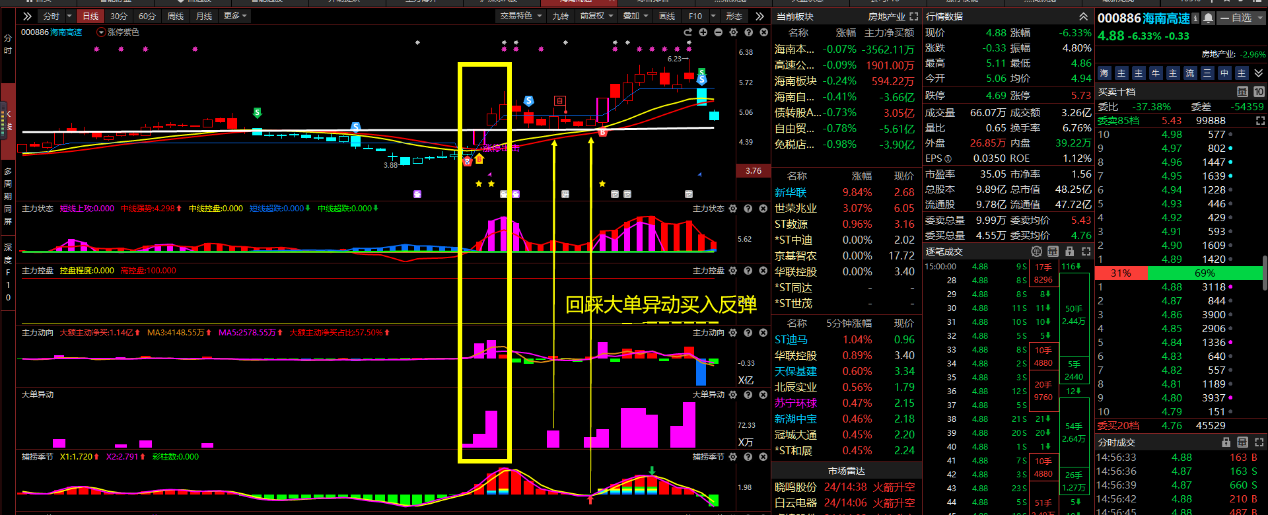Viewport: 1268px width, 515px height.
Task: Click the 牛 tag icon in tag row
Action: [1156, 73]
